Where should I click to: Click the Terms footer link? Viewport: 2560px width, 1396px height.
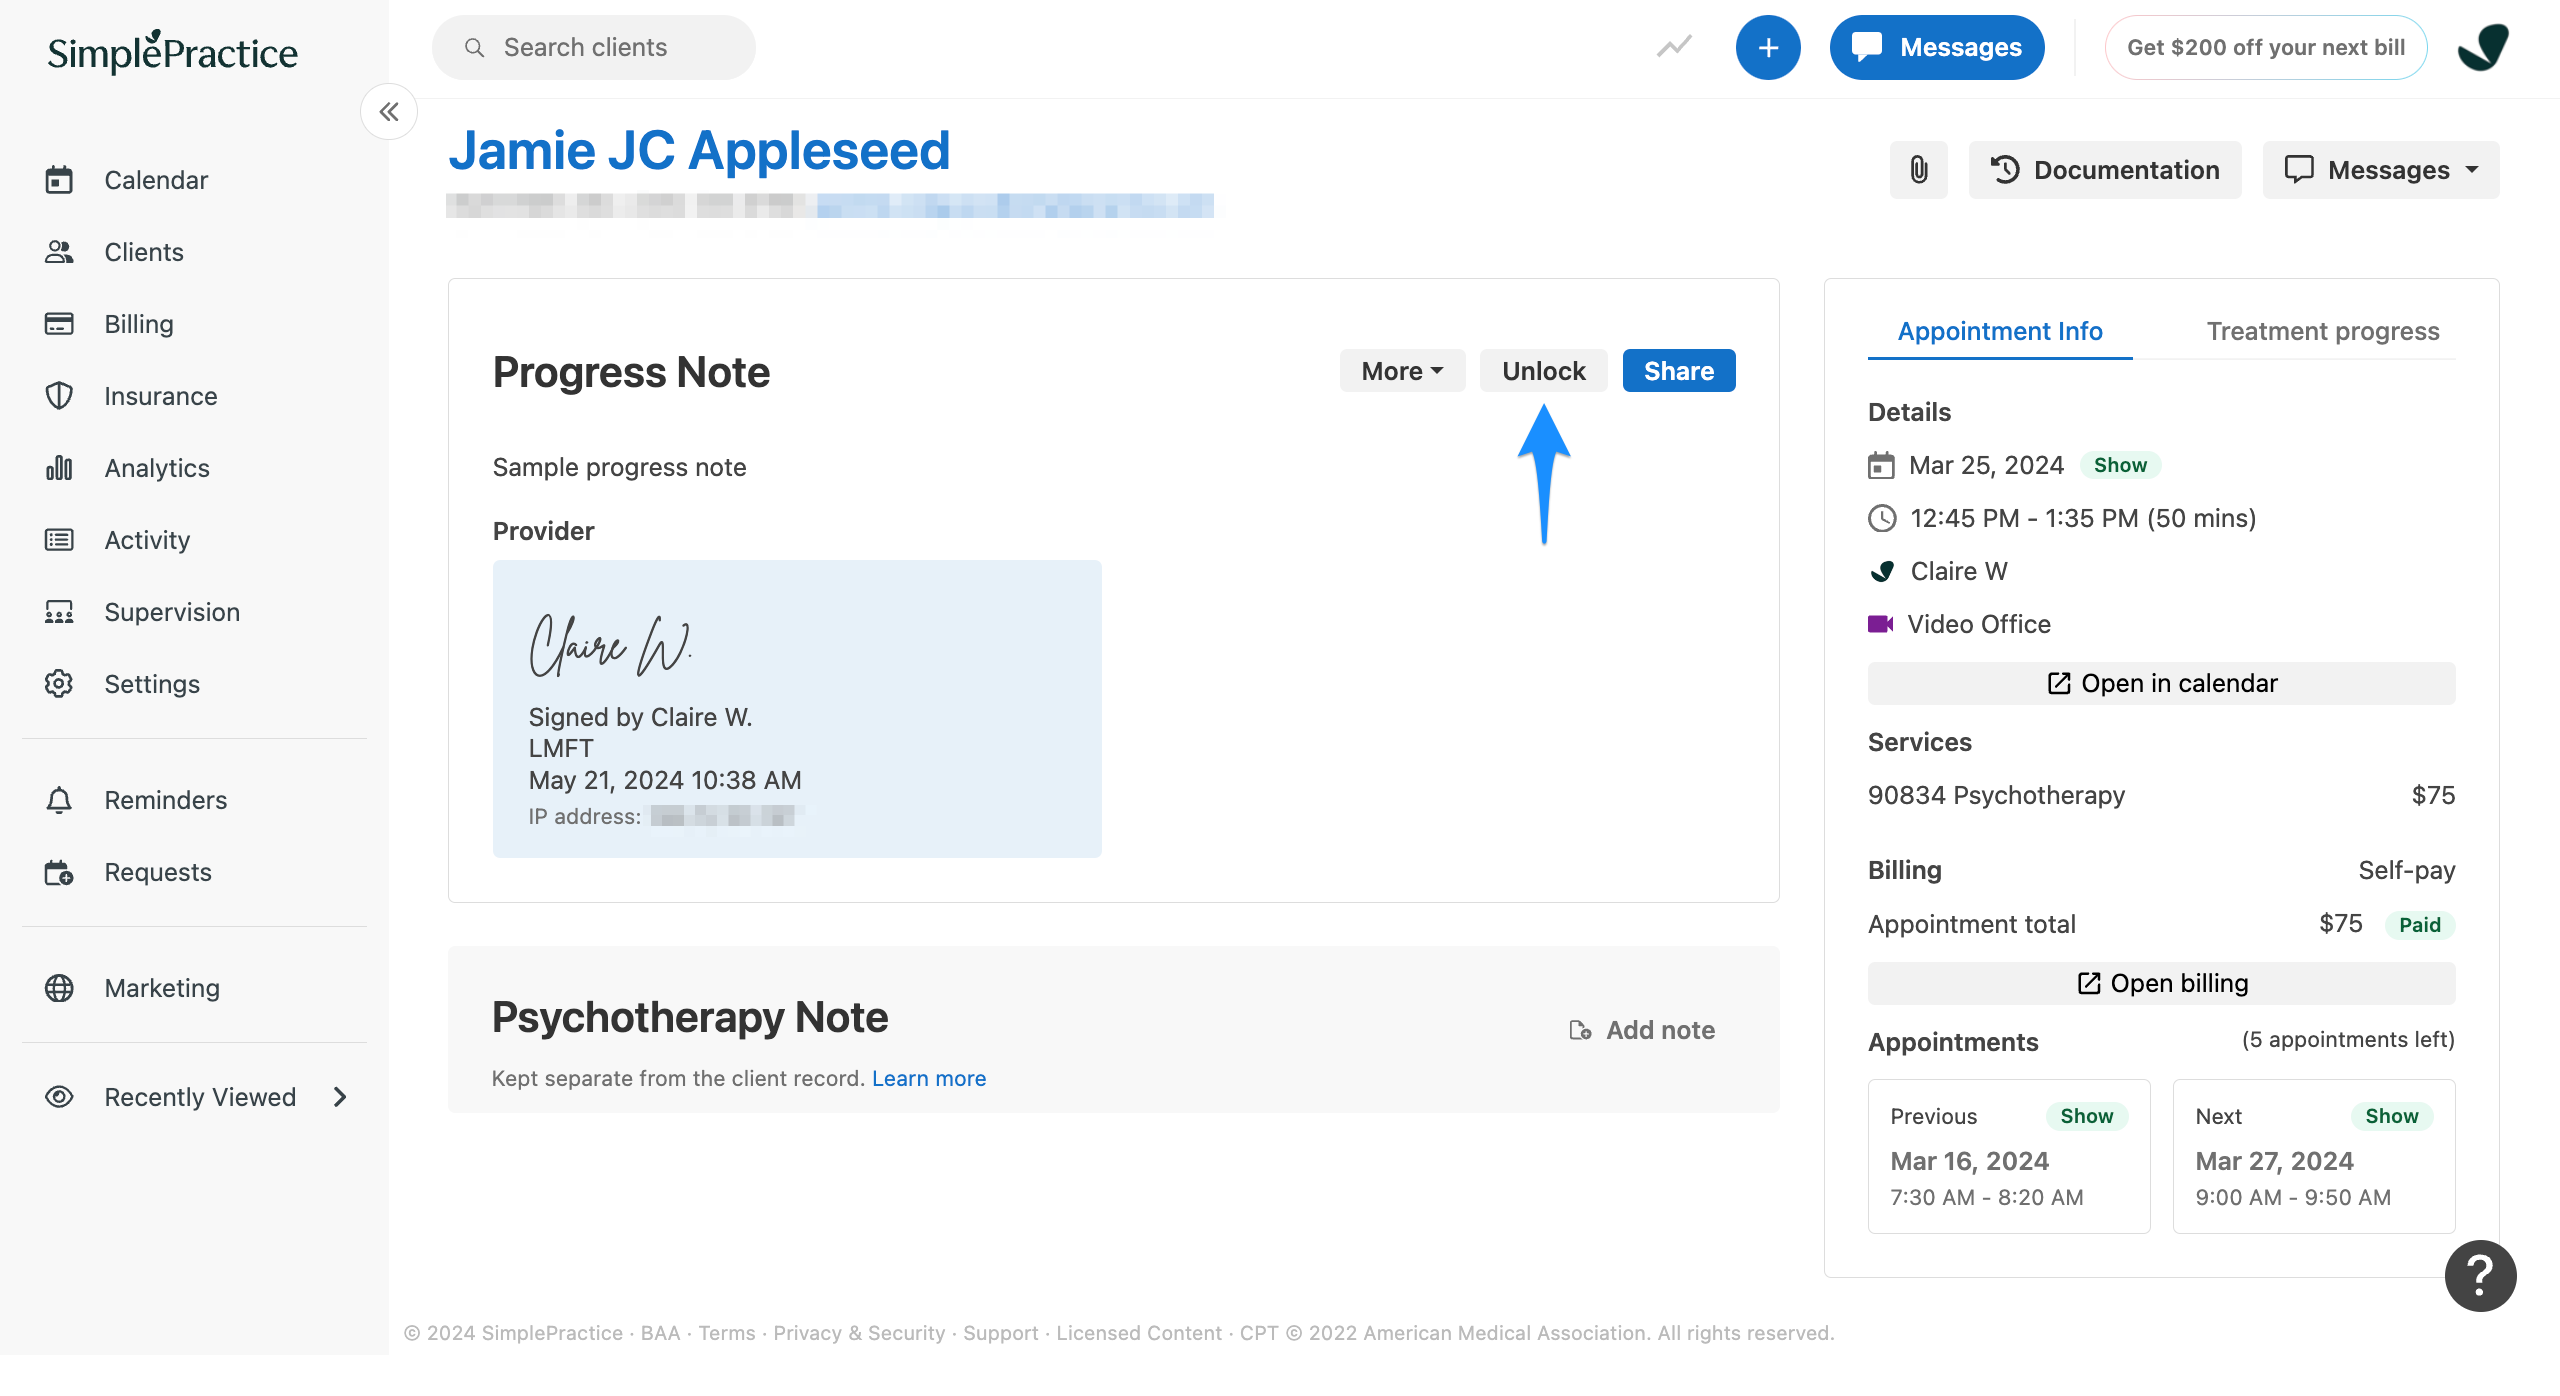coord(727,1333)
